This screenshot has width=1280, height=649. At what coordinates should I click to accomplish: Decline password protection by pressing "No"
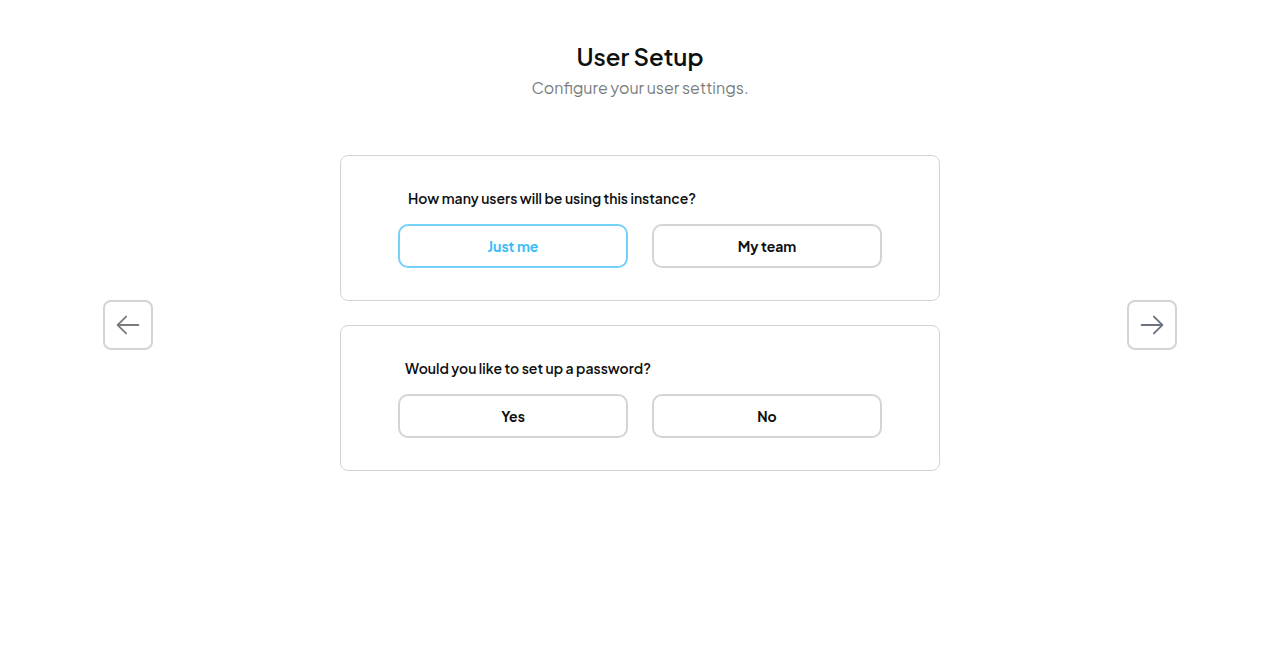(x=767, y=416)
